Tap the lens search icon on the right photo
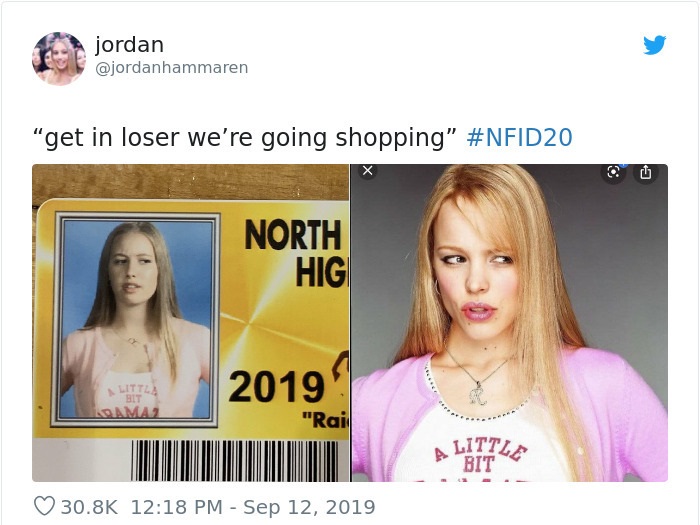Screen dimensions: 700x525 point(613,172)
